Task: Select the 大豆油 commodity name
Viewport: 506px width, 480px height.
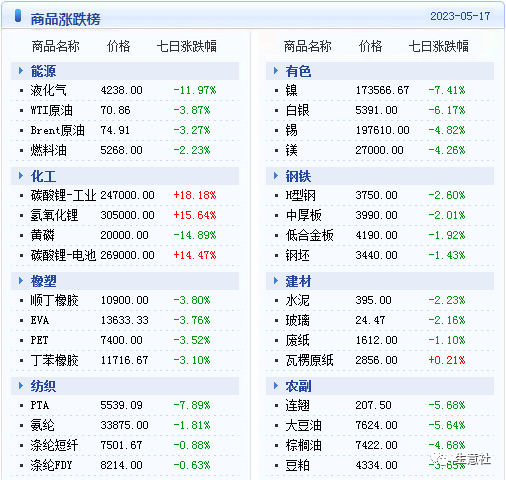Action: tap(304, 425)
